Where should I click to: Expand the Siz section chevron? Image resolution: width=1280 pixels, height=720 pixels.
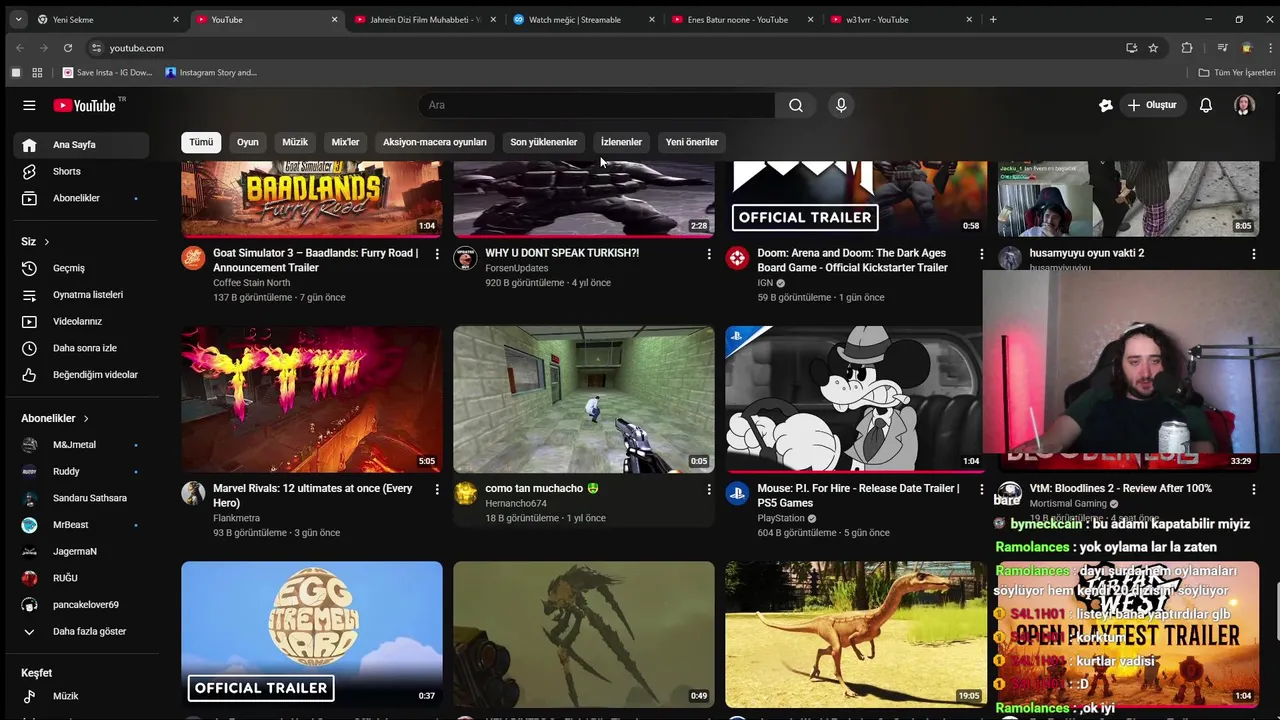[x=46, y=242]
